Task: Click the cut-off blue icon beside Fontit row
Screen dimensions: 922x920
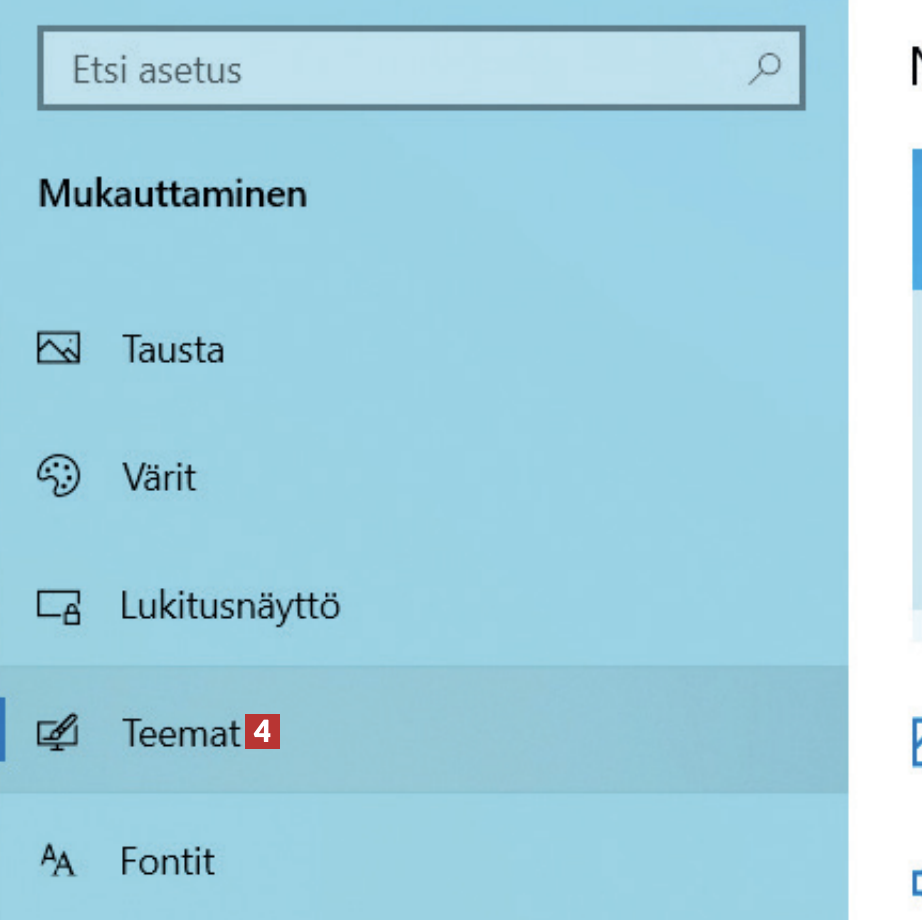Action: [916, 882]
